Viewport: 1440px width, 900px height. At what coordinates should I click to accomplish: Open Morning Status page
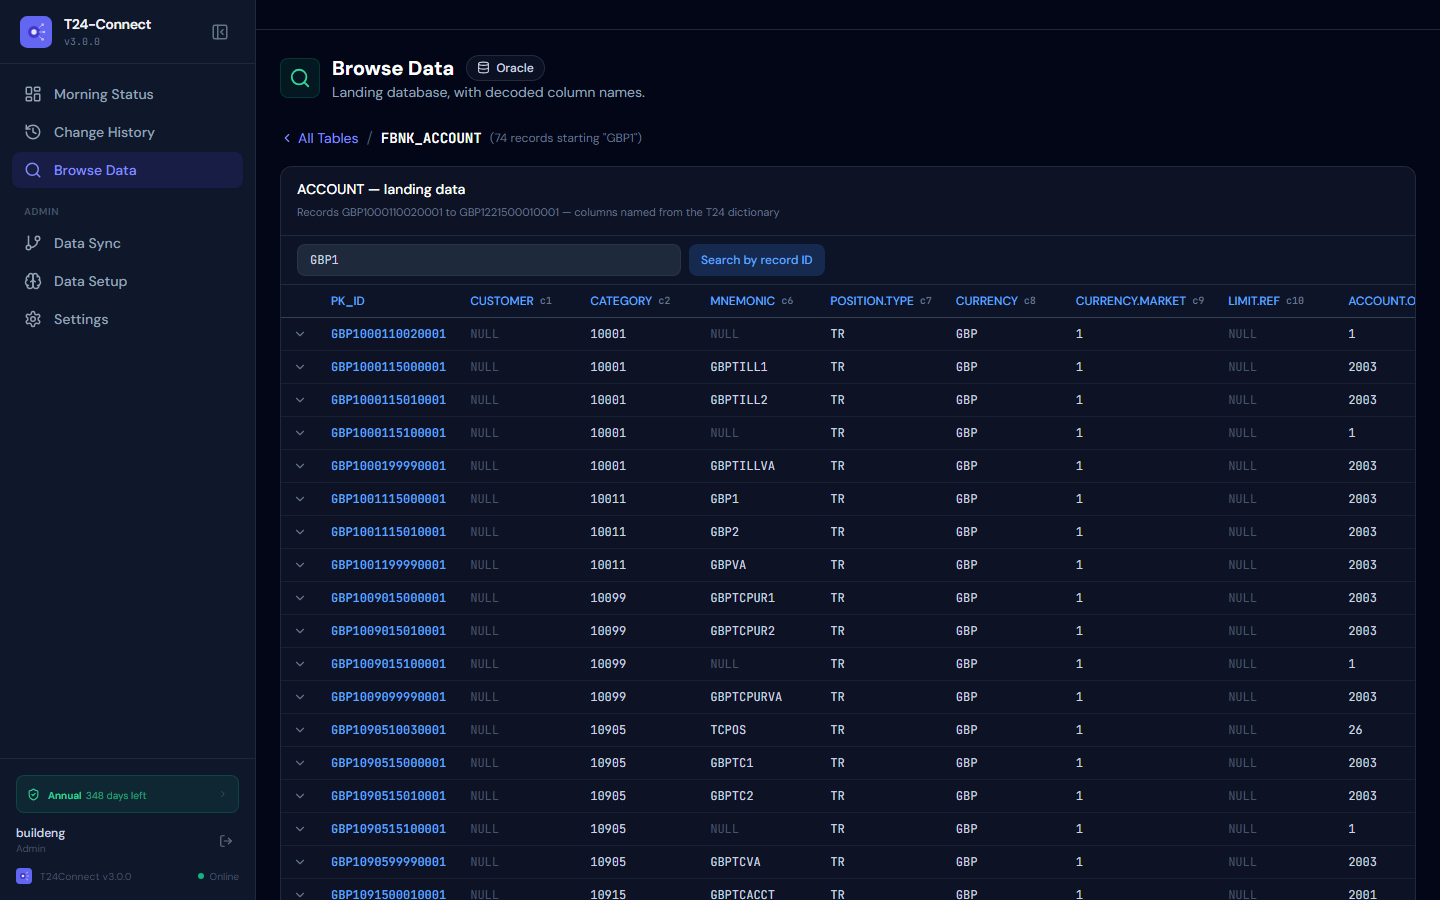(x=127, y=94)
